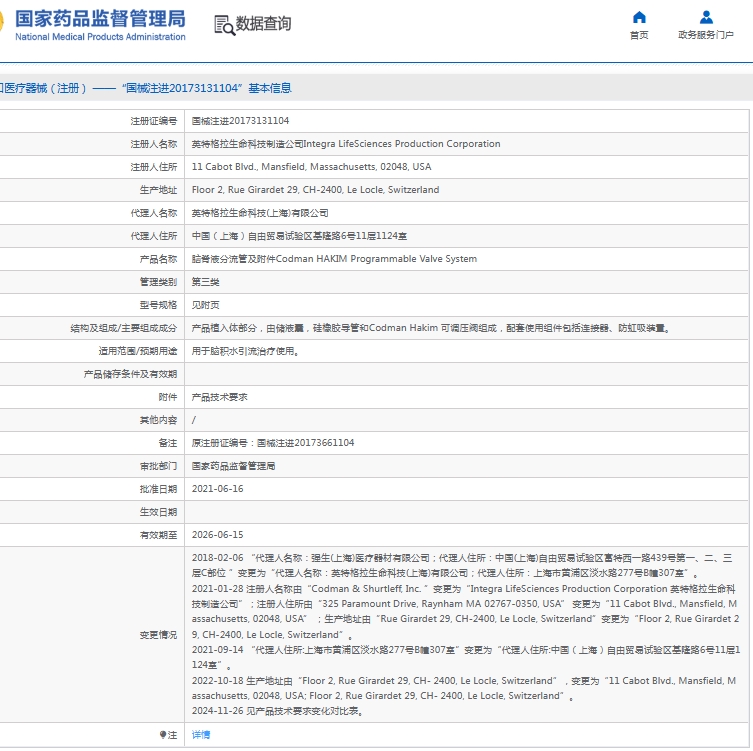Click the 2024-11-26 change record entry
Screen dimensions: 753x751
click(278, 711)
